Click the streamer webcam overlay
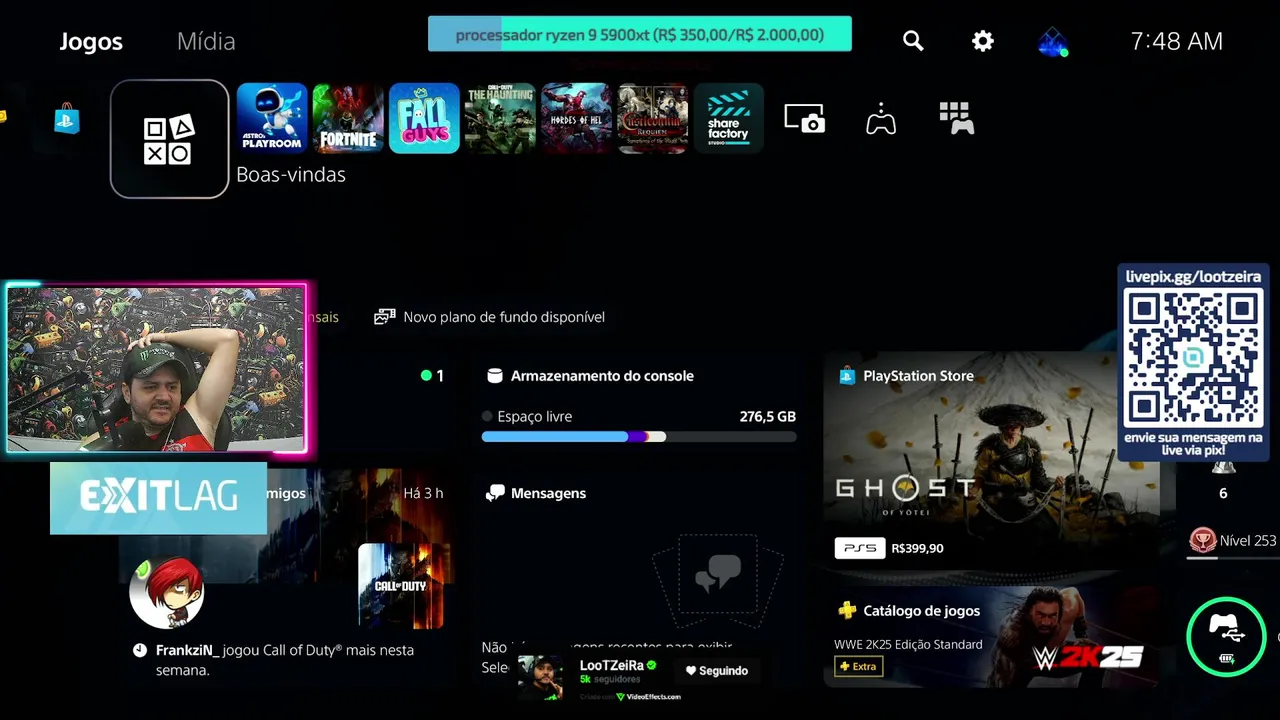 tap(156, 368)
